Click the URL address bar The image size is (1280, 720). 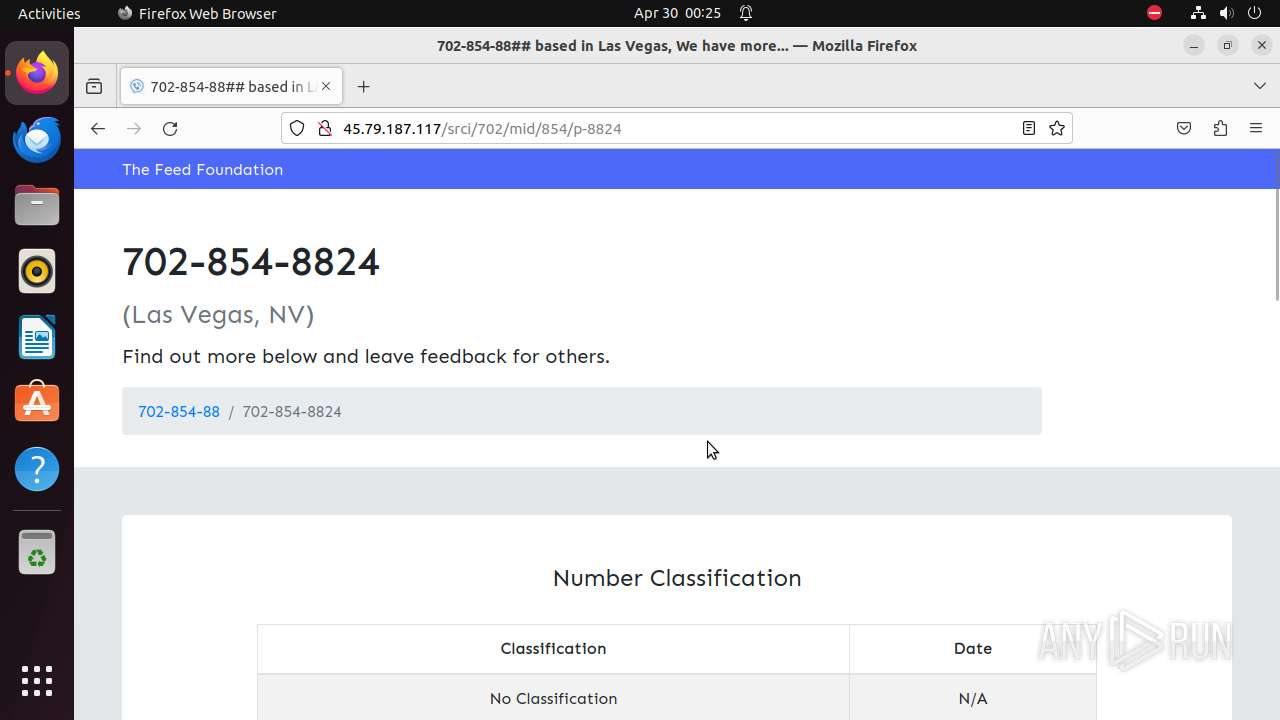[x=676, y=128]
